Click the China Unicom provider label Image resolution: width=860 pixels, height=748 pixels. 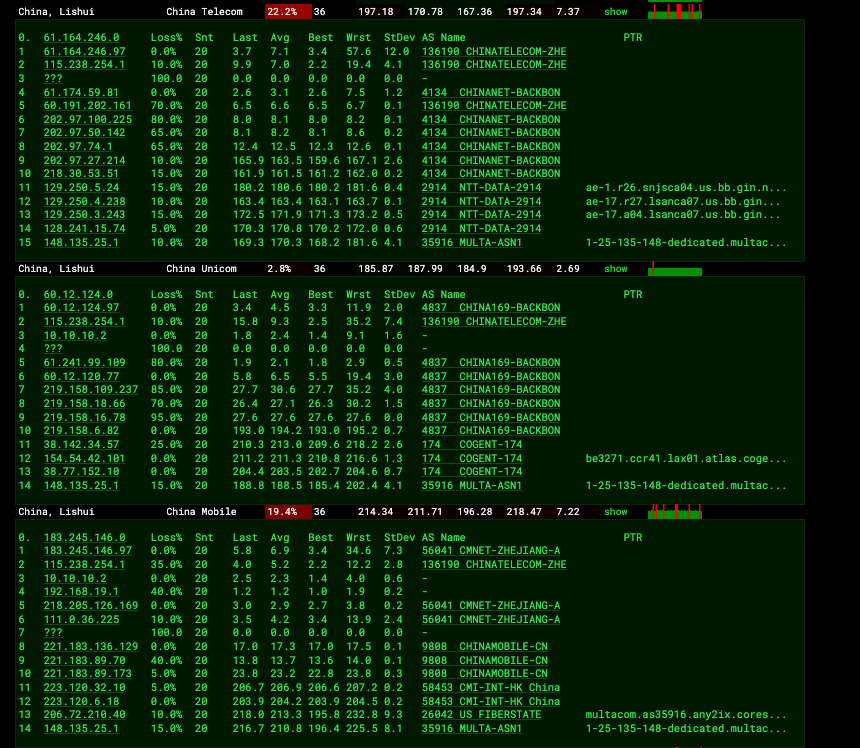click(201, 269)
